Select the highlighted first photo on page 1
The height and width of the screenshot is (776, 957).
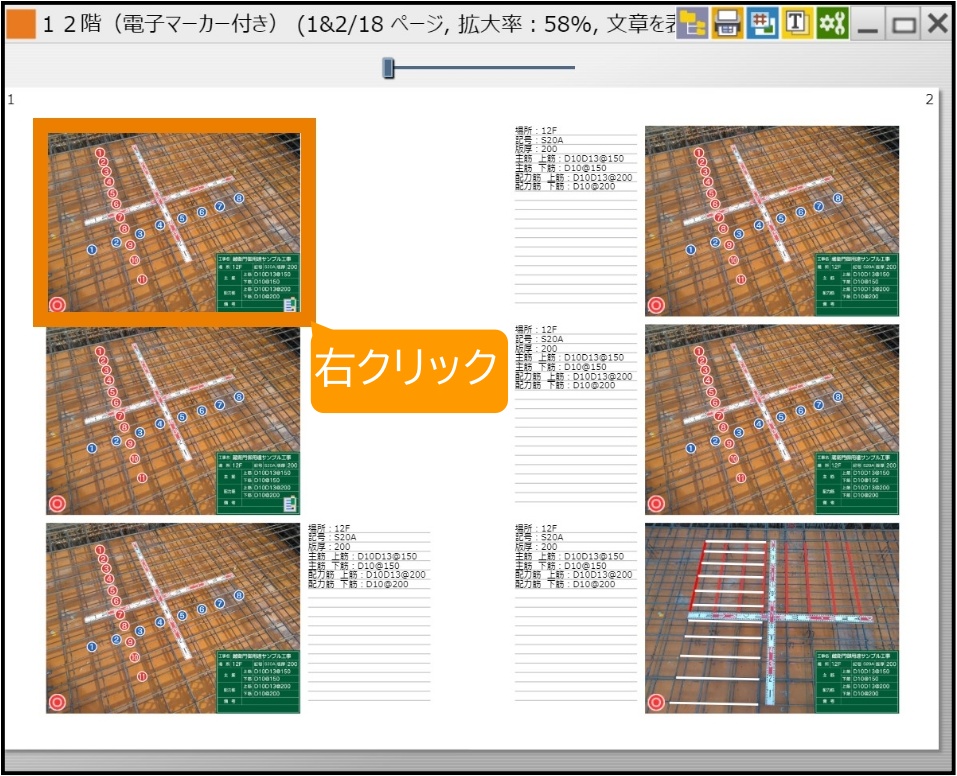point(174,222)
